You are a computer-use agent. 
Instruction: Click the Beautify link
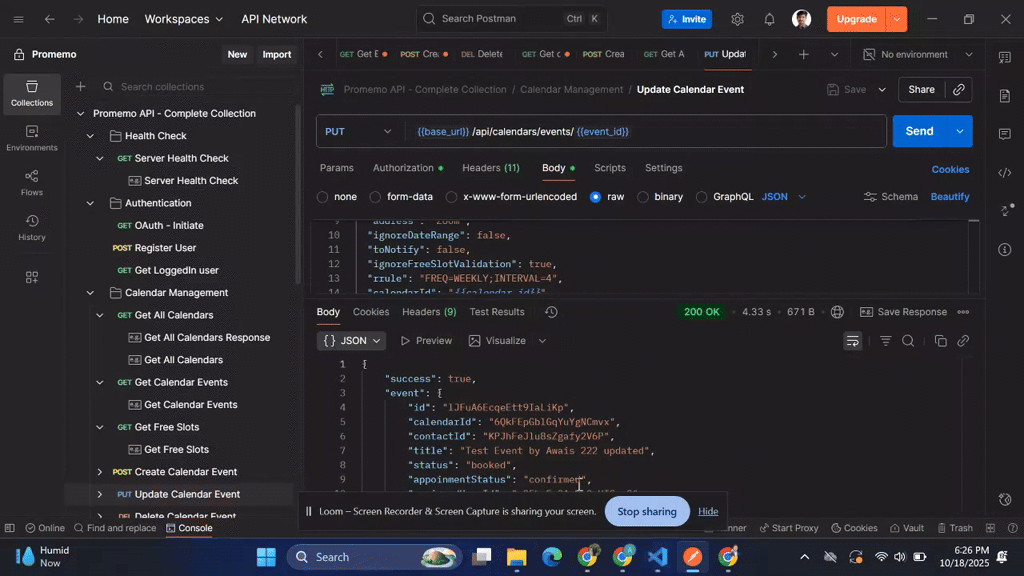pyautogui.click(x=950, y=197)
